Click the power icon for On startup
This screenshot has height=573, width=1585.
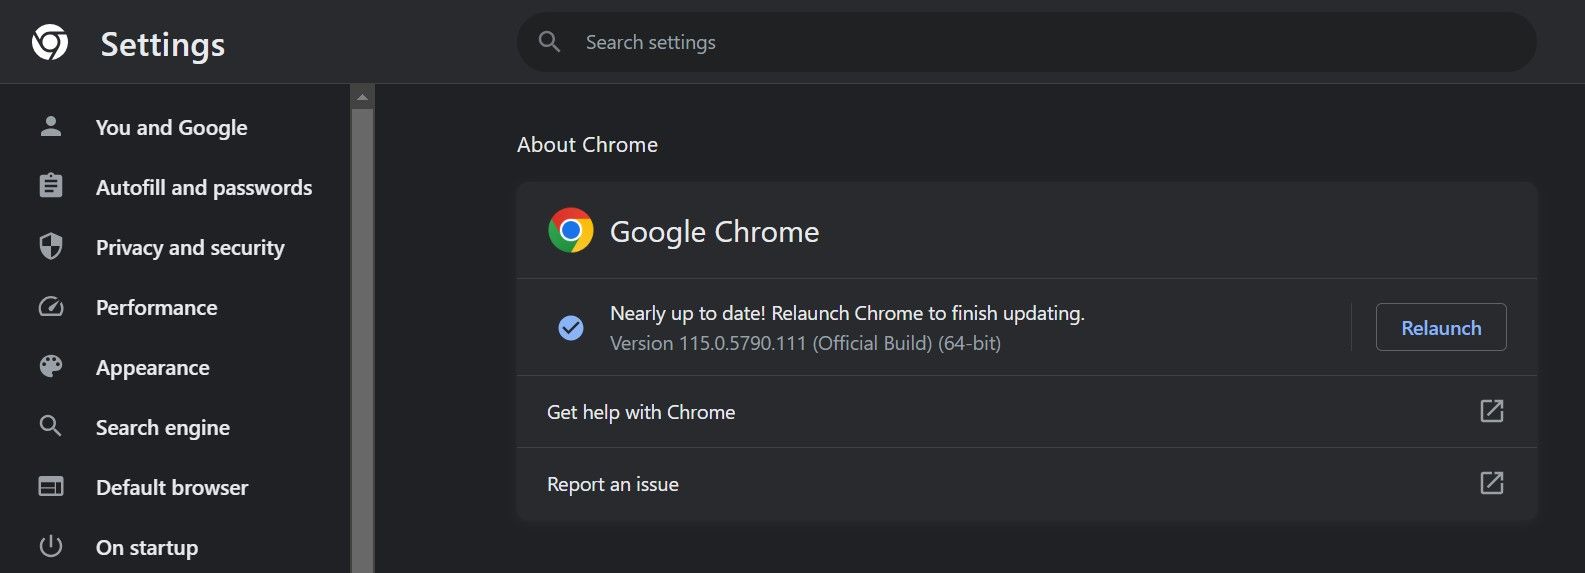click(50, 547)
